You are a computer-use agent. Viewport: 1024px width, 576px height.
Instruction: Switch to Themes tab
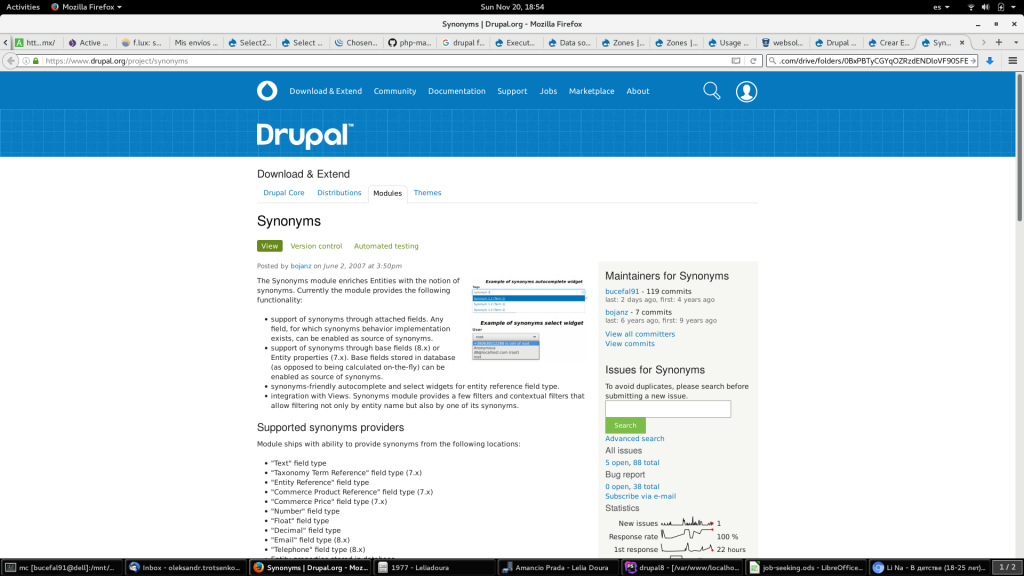[427, 193]
